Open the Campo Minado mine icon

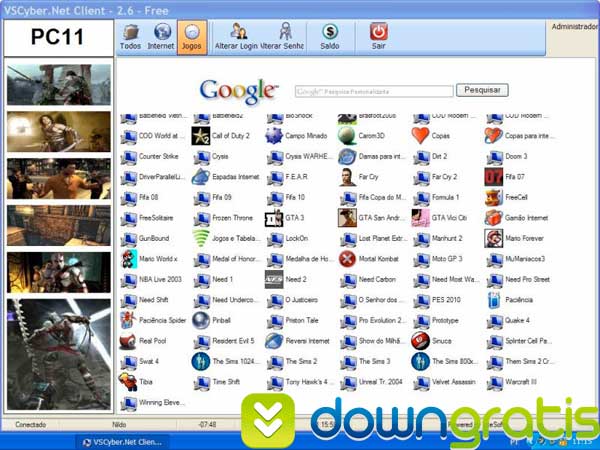click(x=274, y=136)
